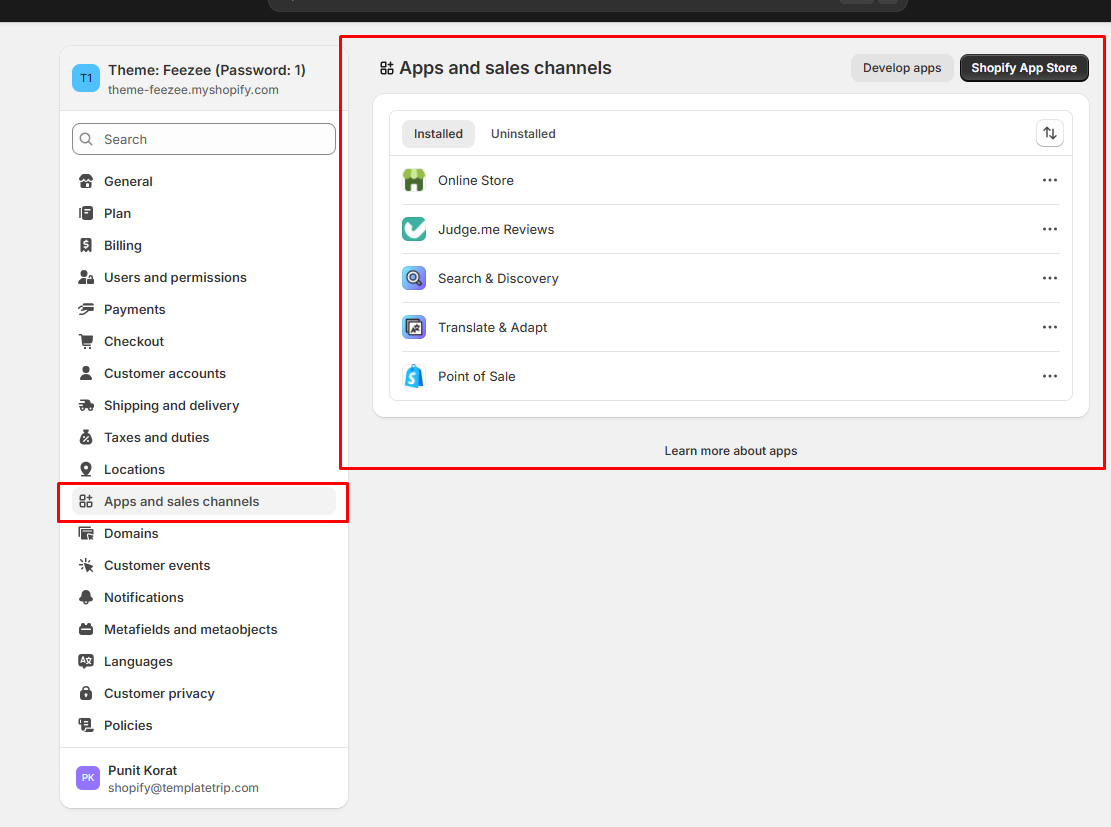Click the Online Store app icon
The image size is (1111, 827).
(414, 180)
